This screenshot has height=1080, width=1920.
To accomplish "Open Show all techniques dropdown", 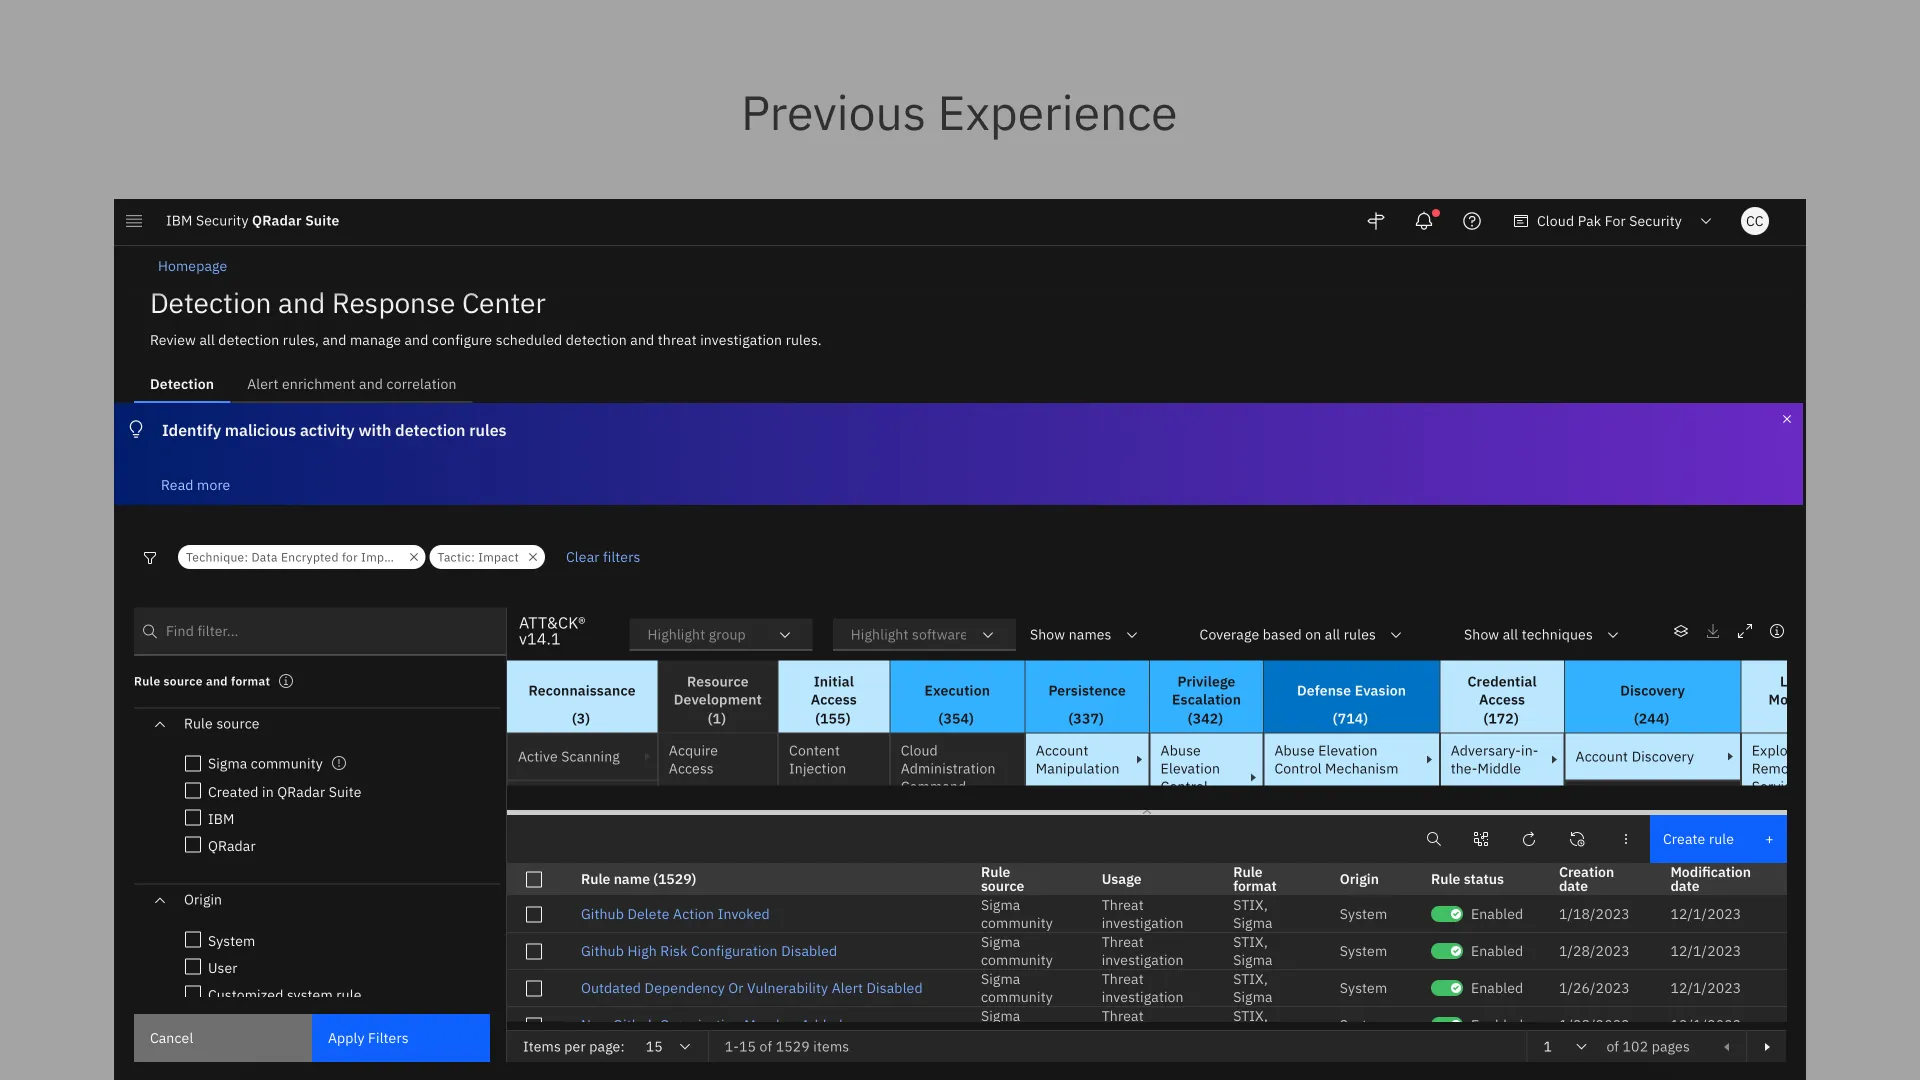I will (x=1541, y=635).
